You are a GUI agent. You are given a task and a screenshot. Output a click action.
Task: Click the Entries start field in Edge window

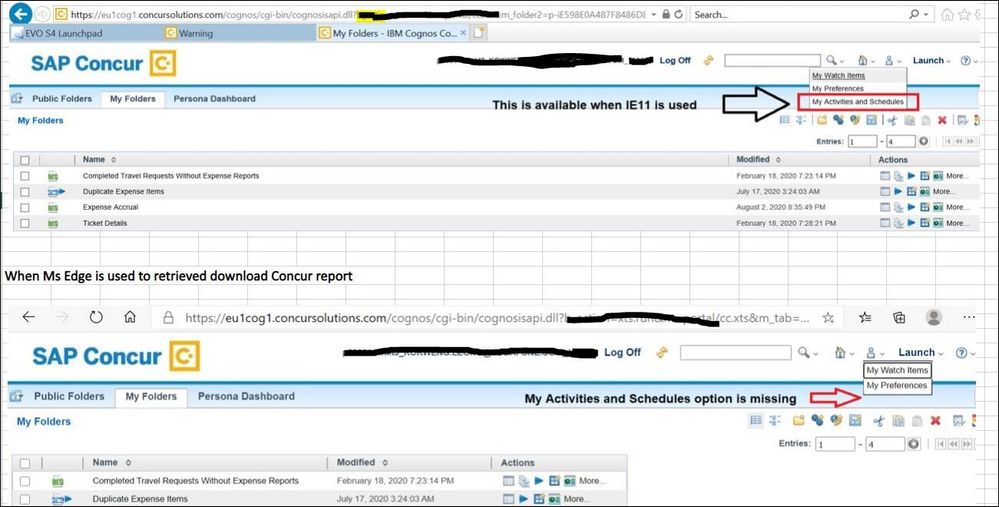(x=835, y=444)
